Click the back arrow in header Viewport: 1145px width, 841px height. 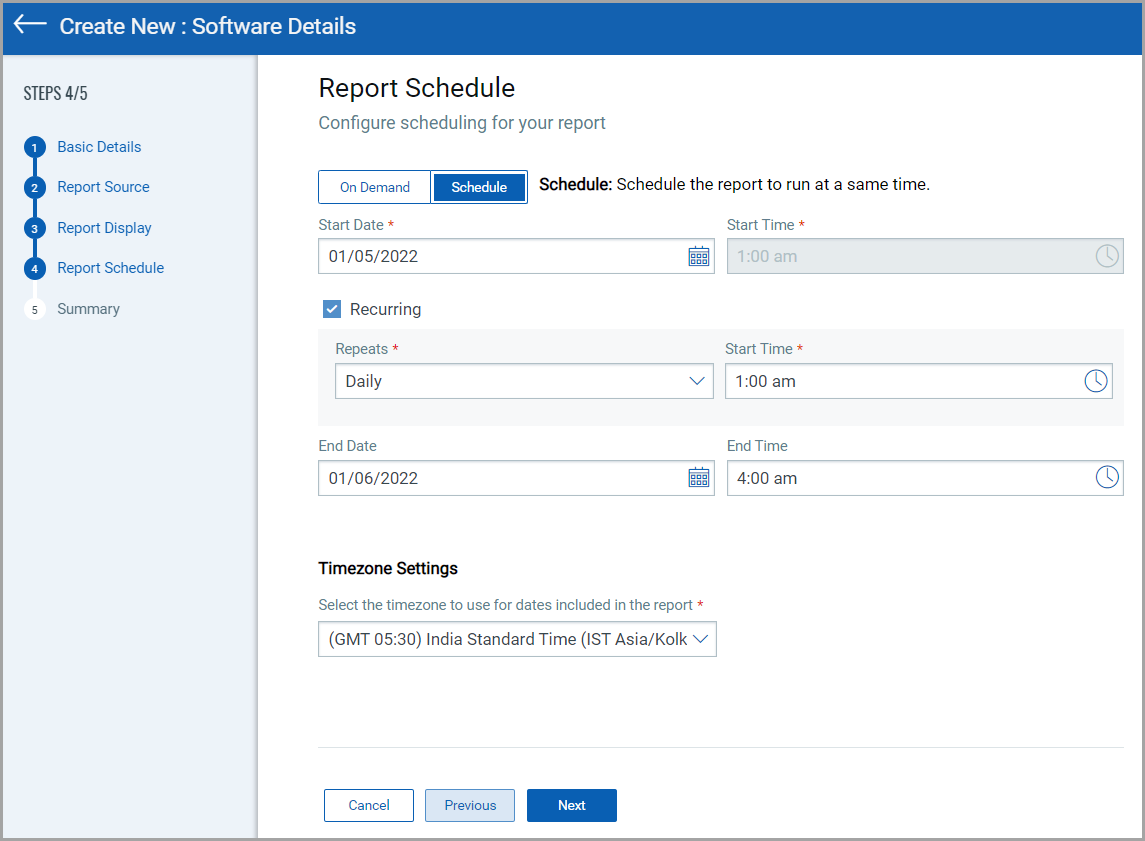pyautogui.click(x=30, y=25)
